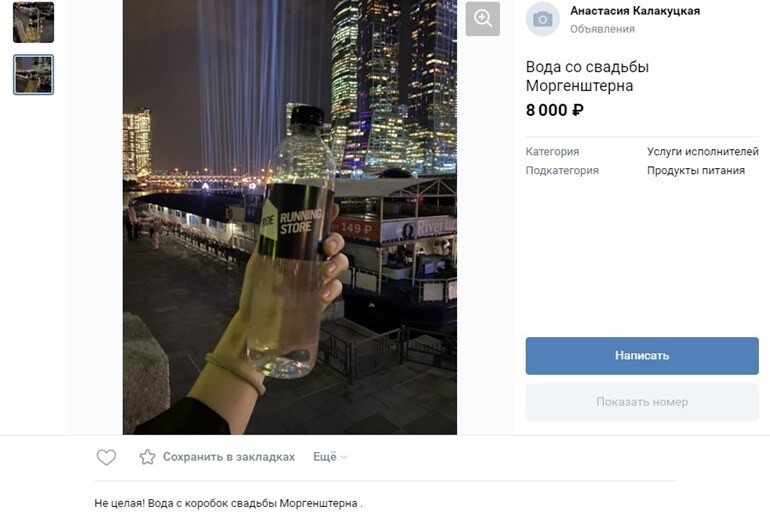This screenshot has height=518, width=770.
Task: Open category Услуги исполнителей
Action: pos(702,152)
